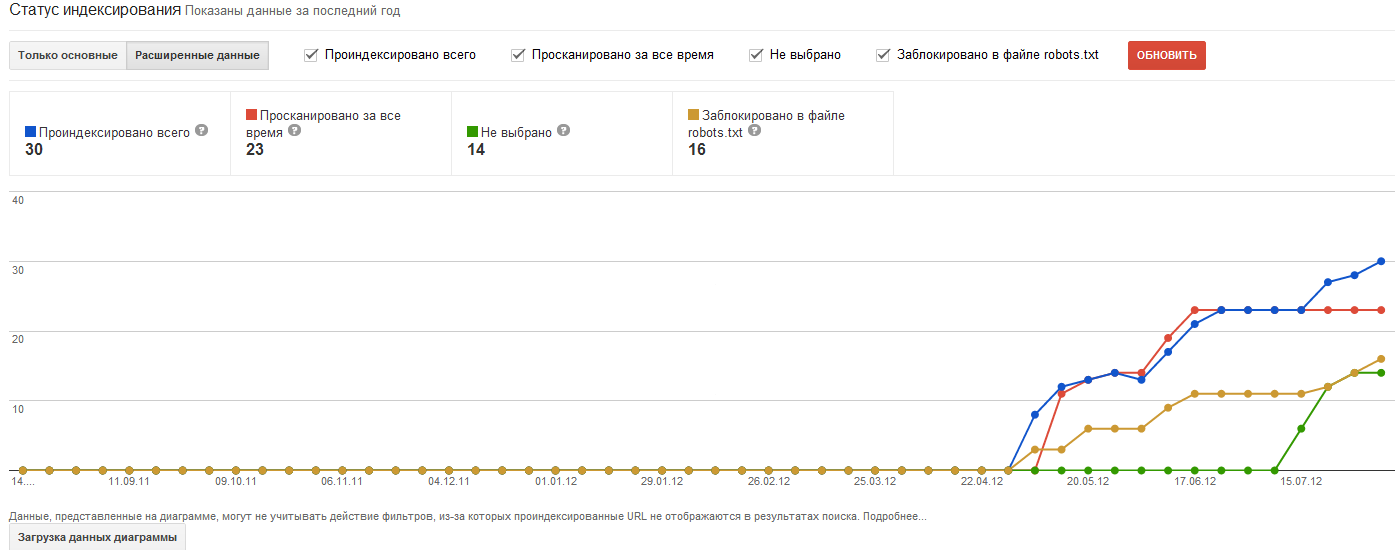Toggle the Просканировано за все время checkbox
This screenshot has width=1400, height=550.
point(518,55)
